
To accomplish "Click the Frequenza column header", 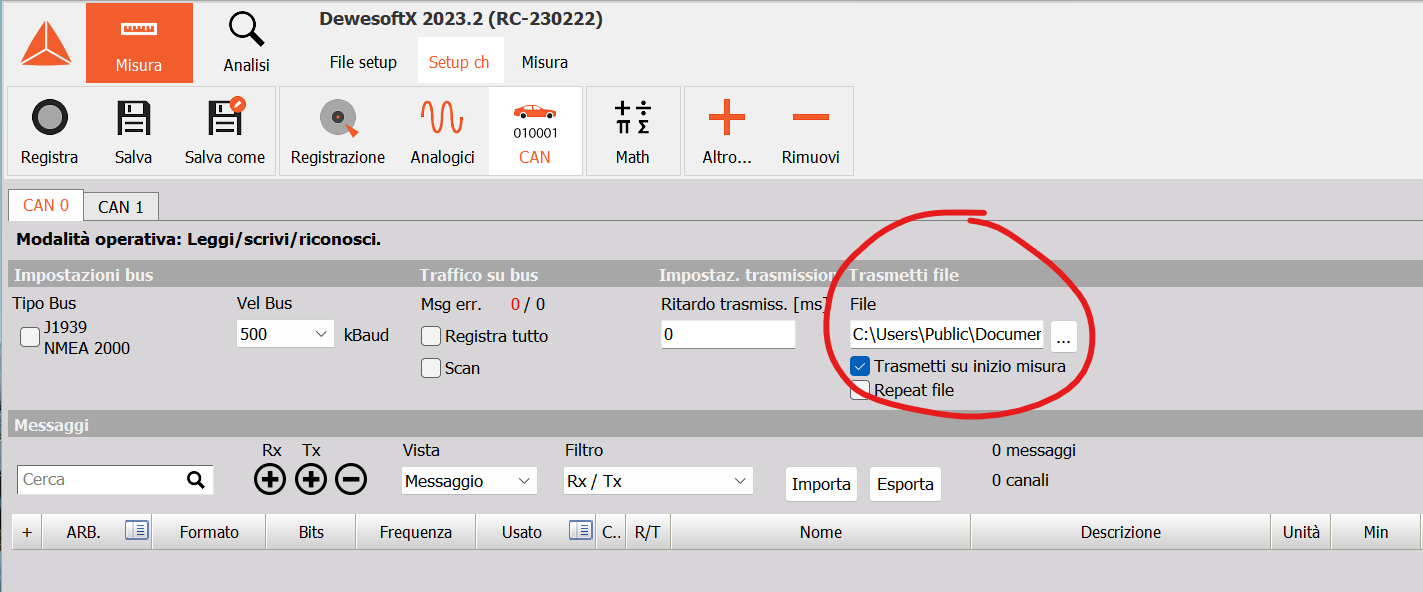I will [416, 532].
